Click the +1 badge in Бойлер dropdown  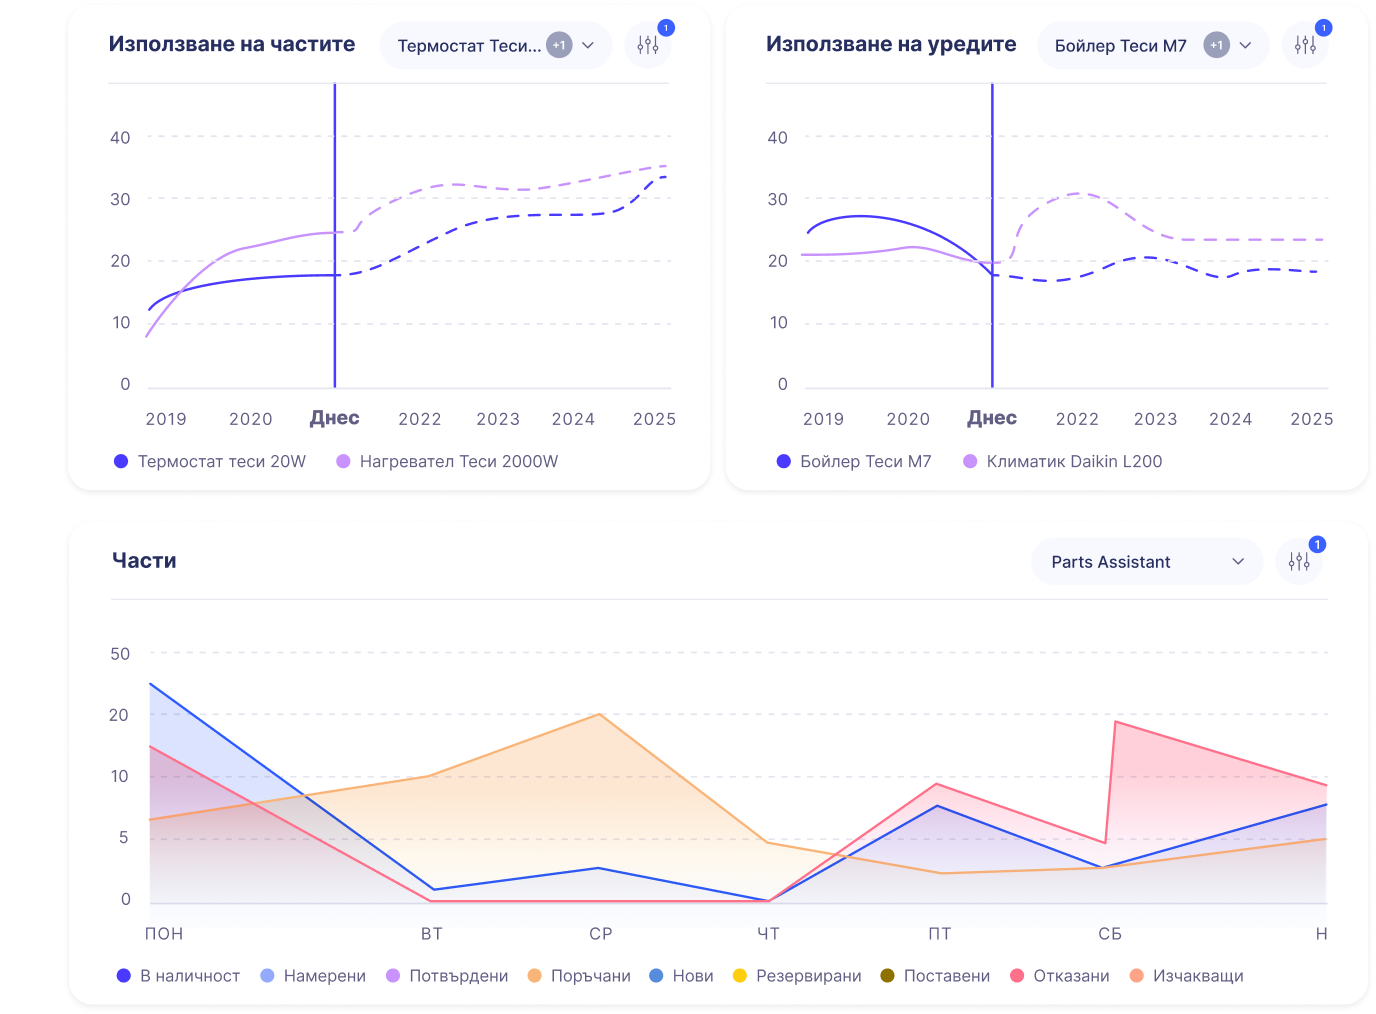click(1216, 45)
